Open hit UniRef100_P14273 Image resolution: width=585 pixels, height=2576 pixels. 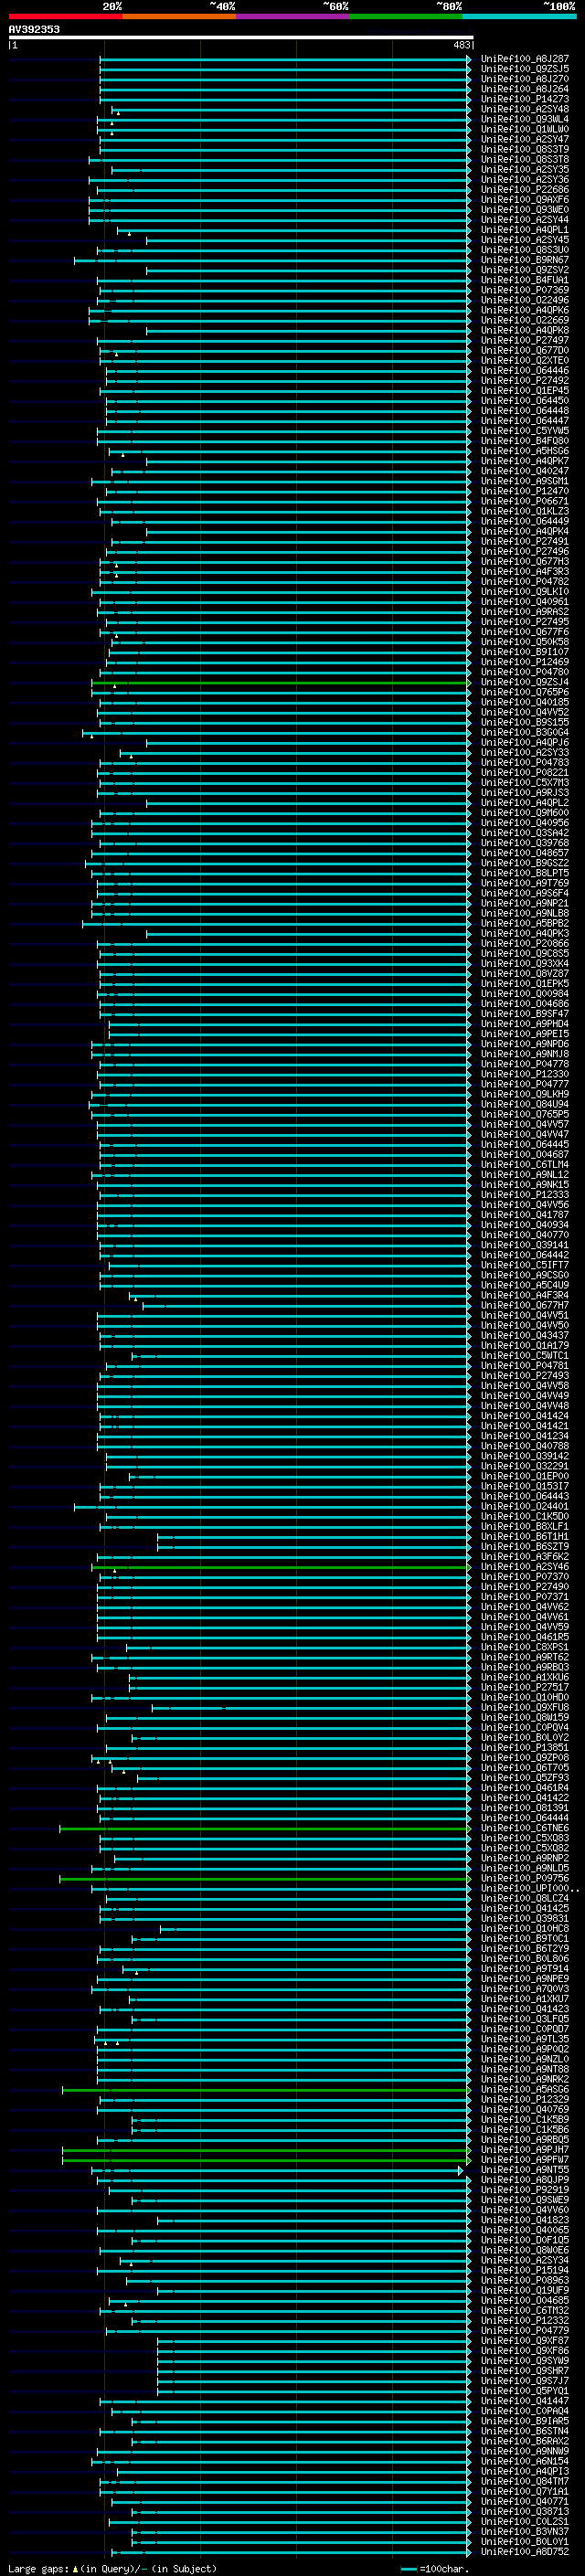525,99
